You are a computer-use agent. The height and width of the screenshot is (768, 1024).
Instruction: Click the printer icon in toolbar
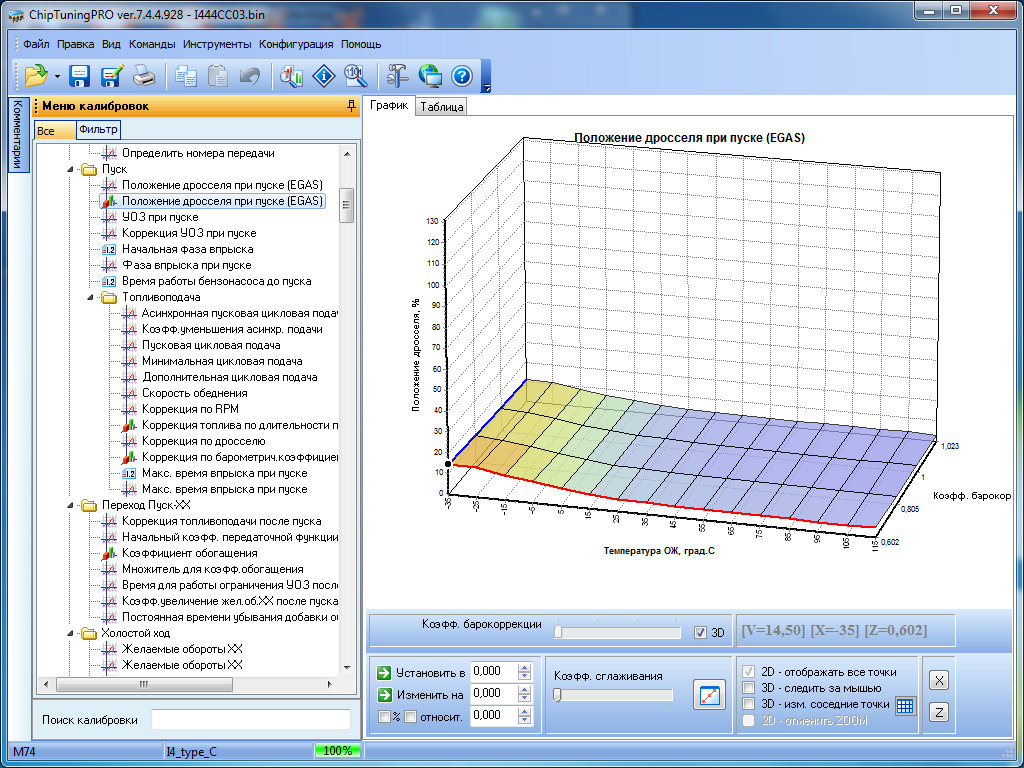coord(143,76)
